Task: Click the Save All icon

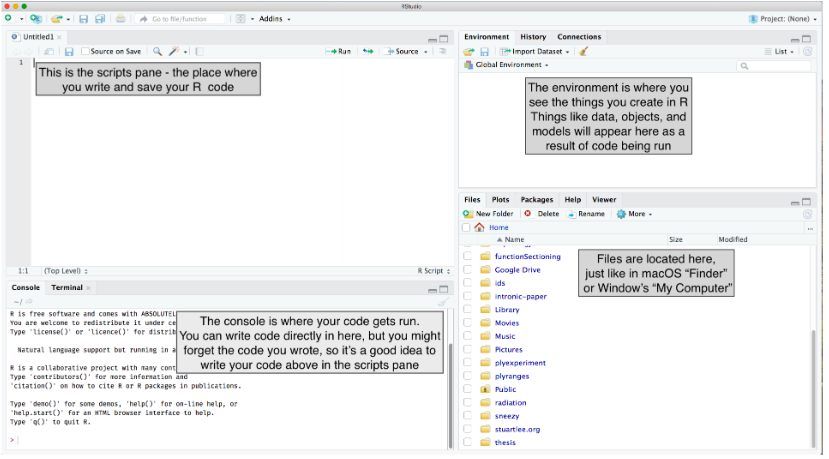Action: 100,19
